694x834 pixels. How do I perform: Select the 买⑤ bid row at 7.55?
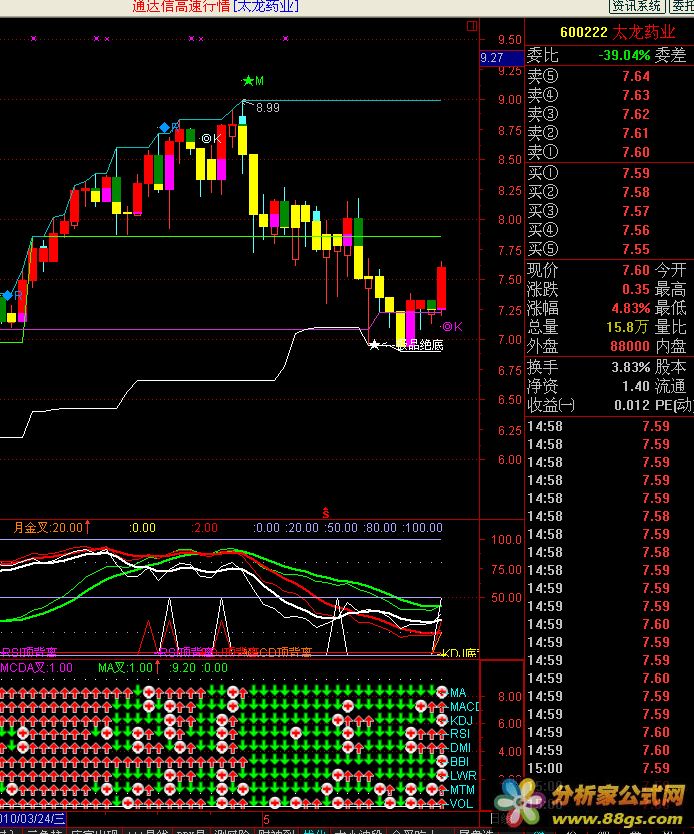[x=609, y=249]
